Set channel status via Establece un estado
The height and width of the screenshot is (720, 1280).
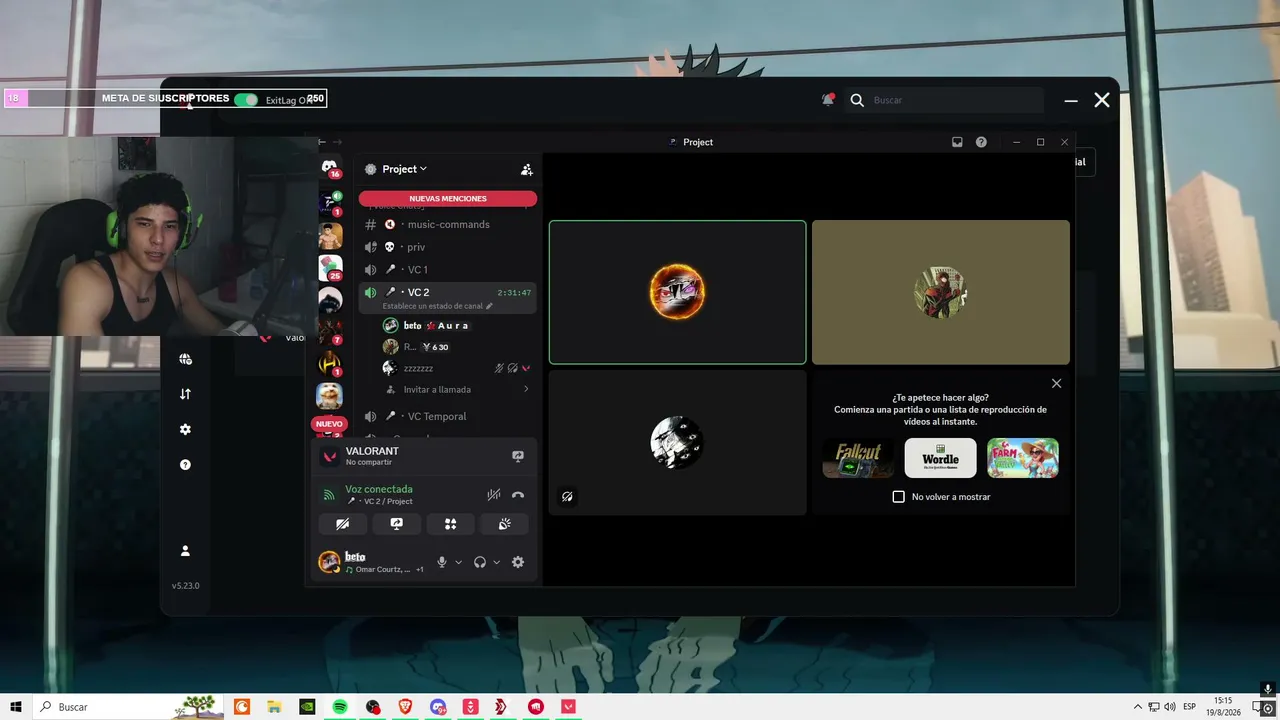[437, 306]
